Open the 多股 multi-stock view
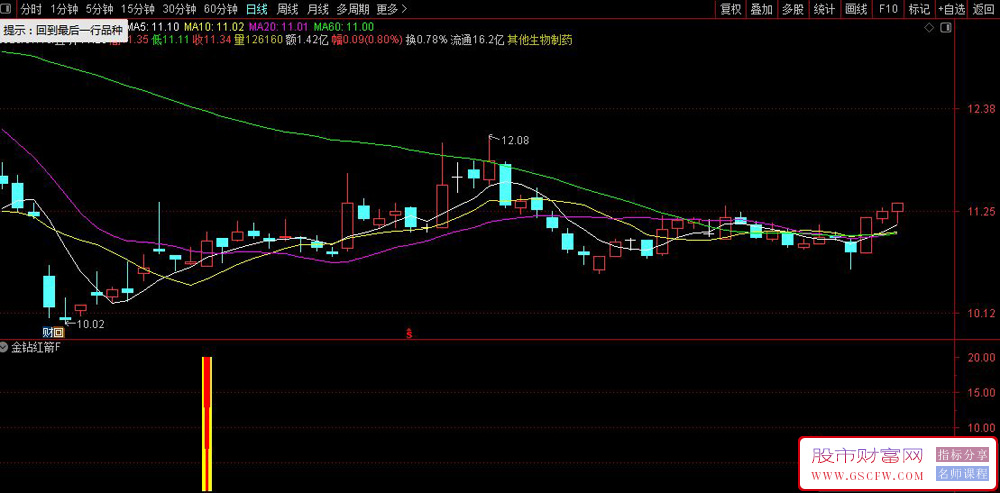Image resolution: width=1000 pixels, height=493 pixels. [793, 9]
